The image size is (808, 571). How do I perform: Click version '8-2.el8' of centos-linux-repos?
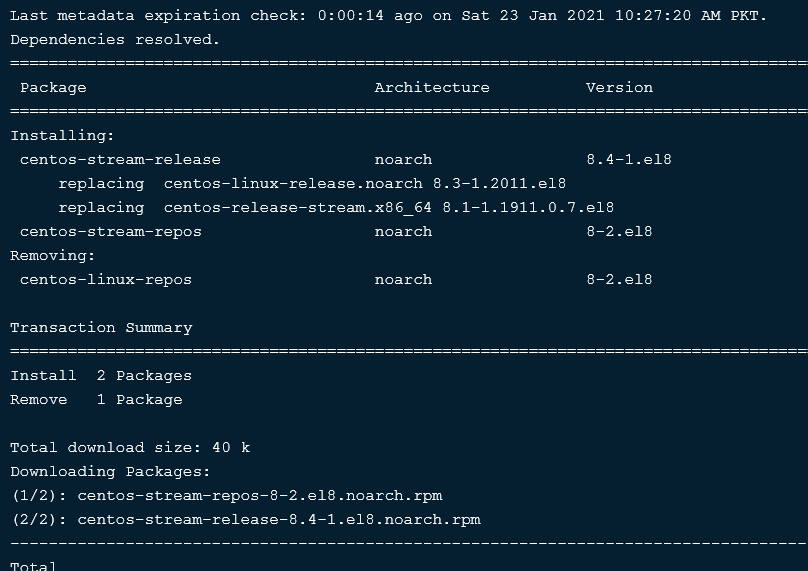pyautogui.click(x=619, y=280)
